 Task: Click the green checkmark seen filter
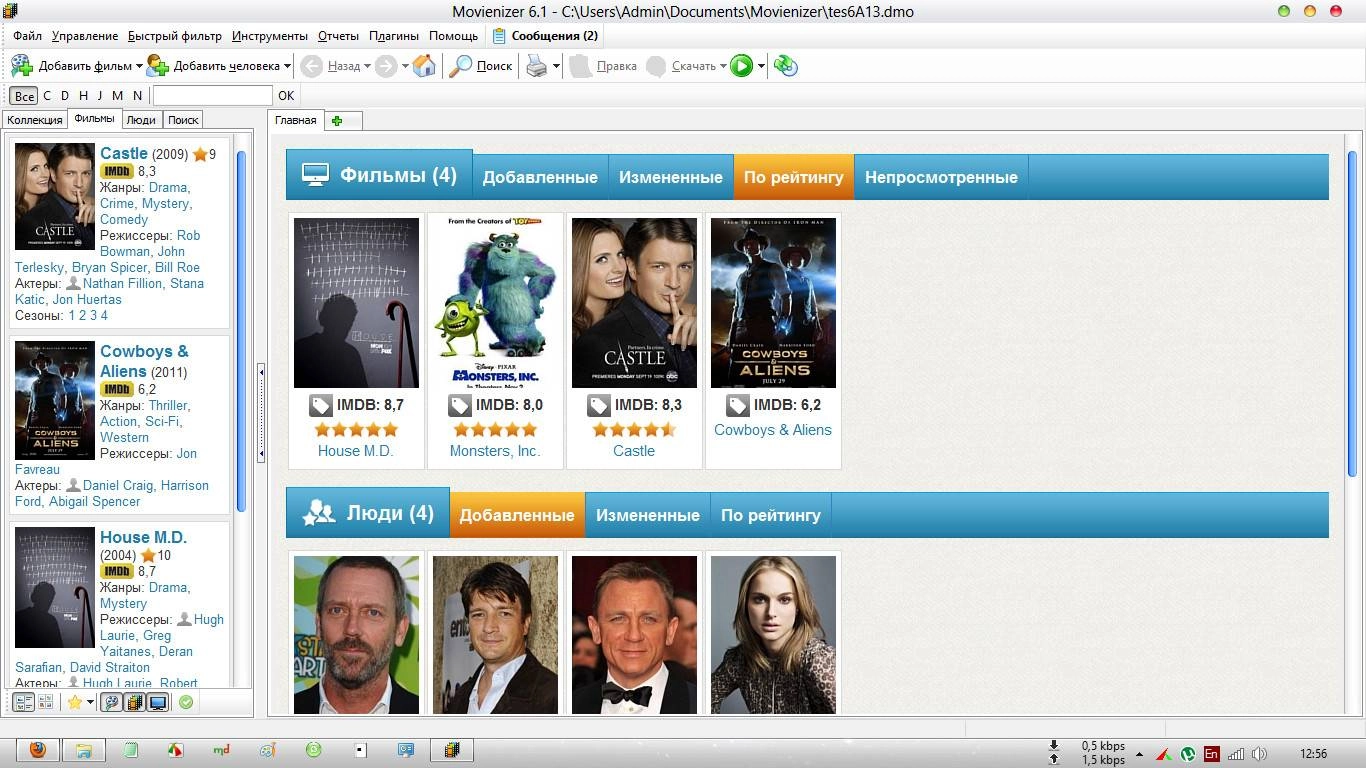(185, 702)
